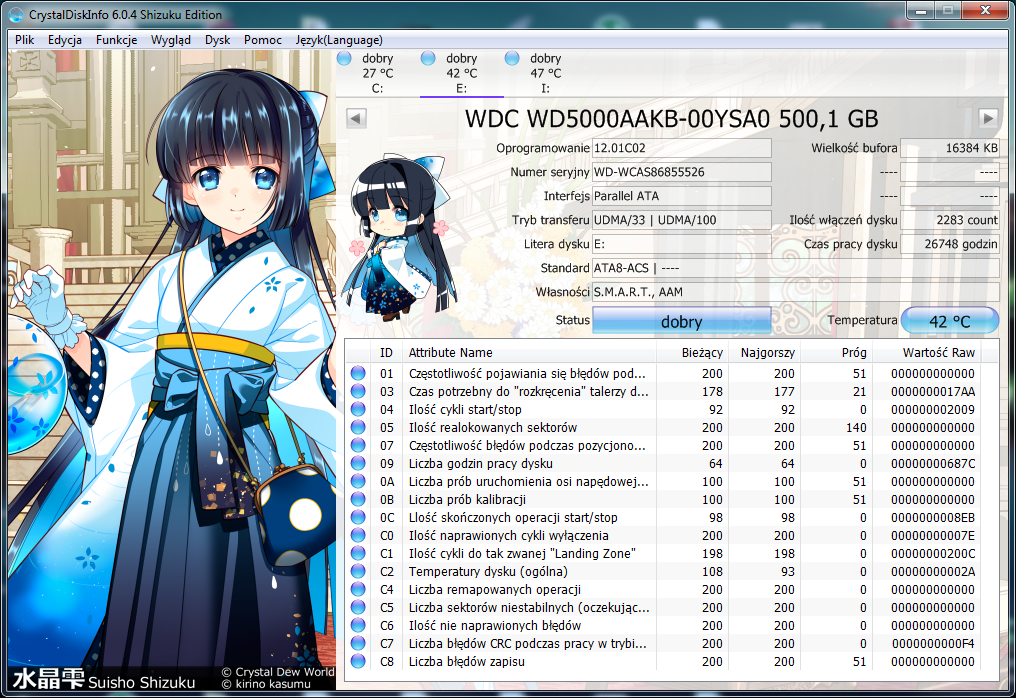
Task: Click the status orb for attribute C4
Action: coord(358,589)
